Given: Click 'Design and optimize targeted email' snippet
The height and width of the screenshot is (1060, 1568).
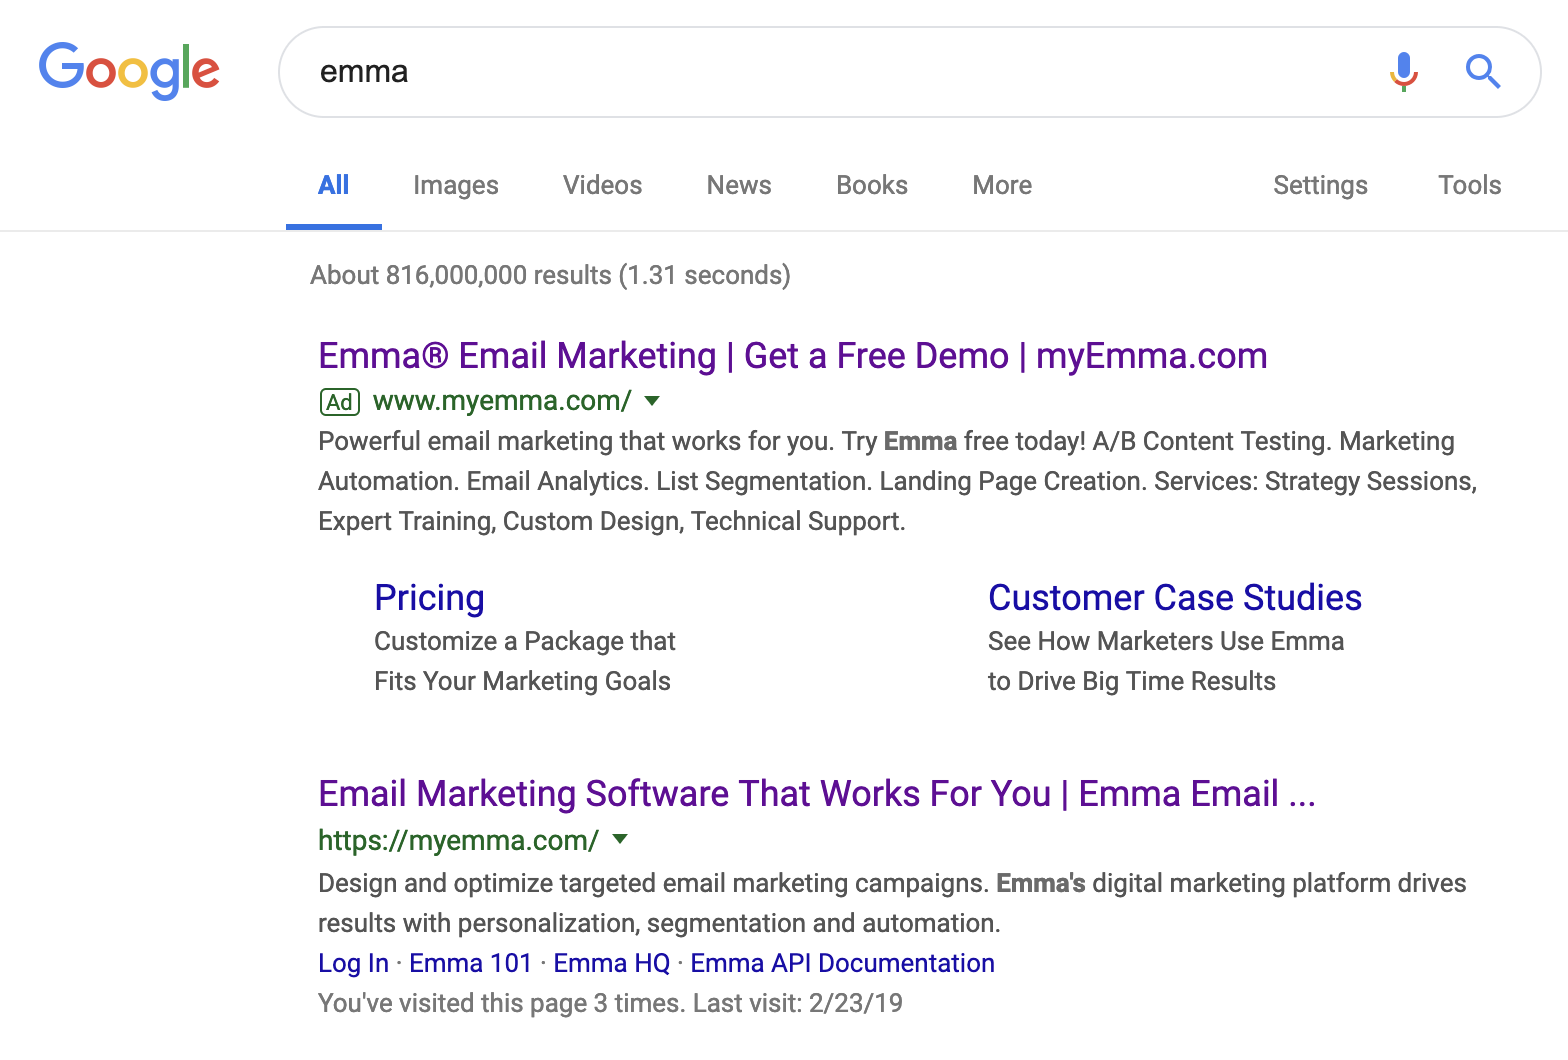Looking at the screenshot, I should click(x=892, y=903).
